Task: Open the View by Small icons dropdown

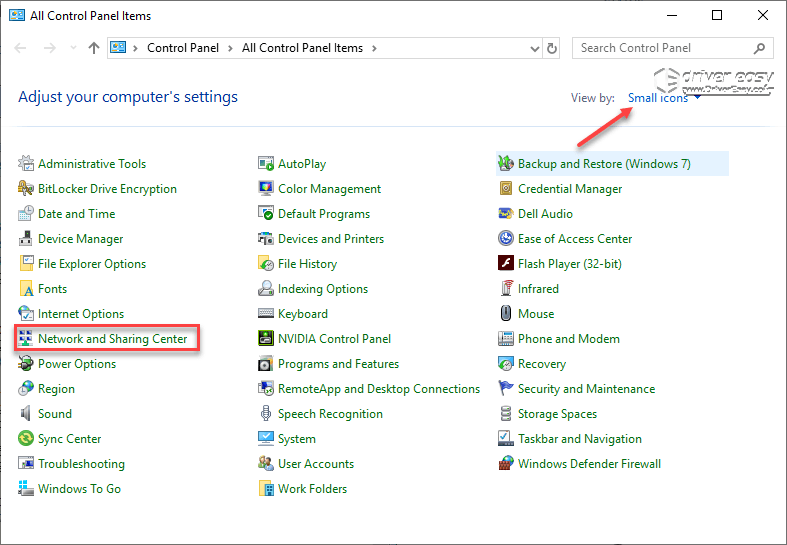Action: click(664, 98)
